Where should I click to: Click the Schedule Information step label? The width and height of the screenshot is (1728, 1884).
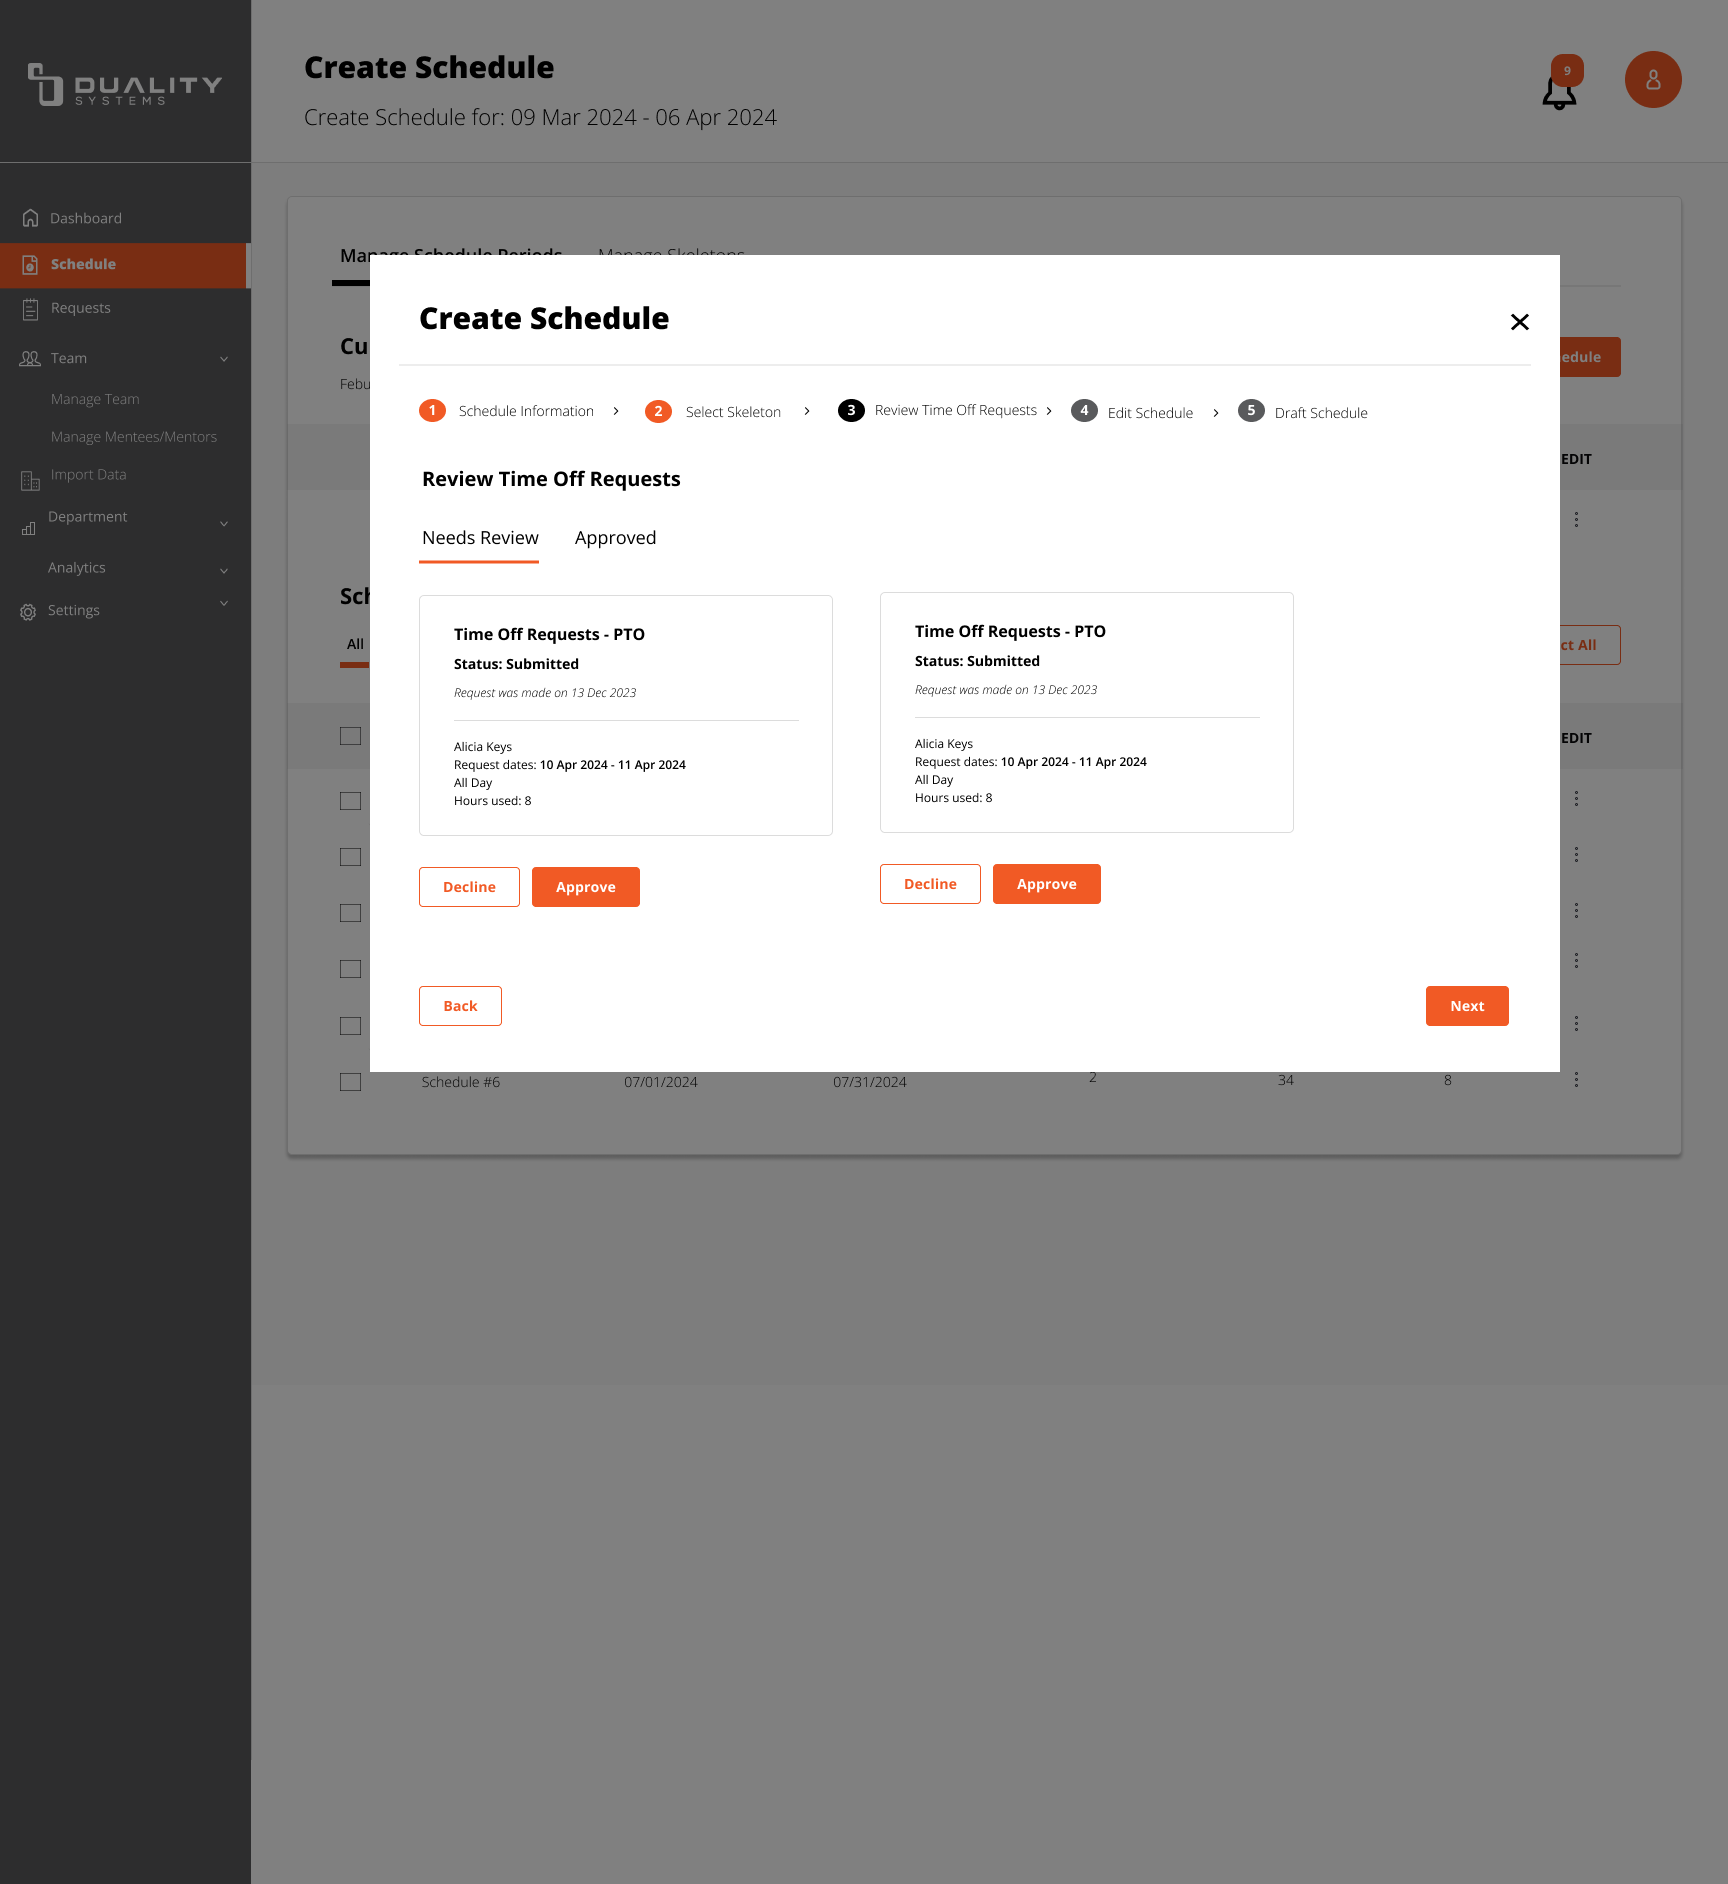pos(526,411)
